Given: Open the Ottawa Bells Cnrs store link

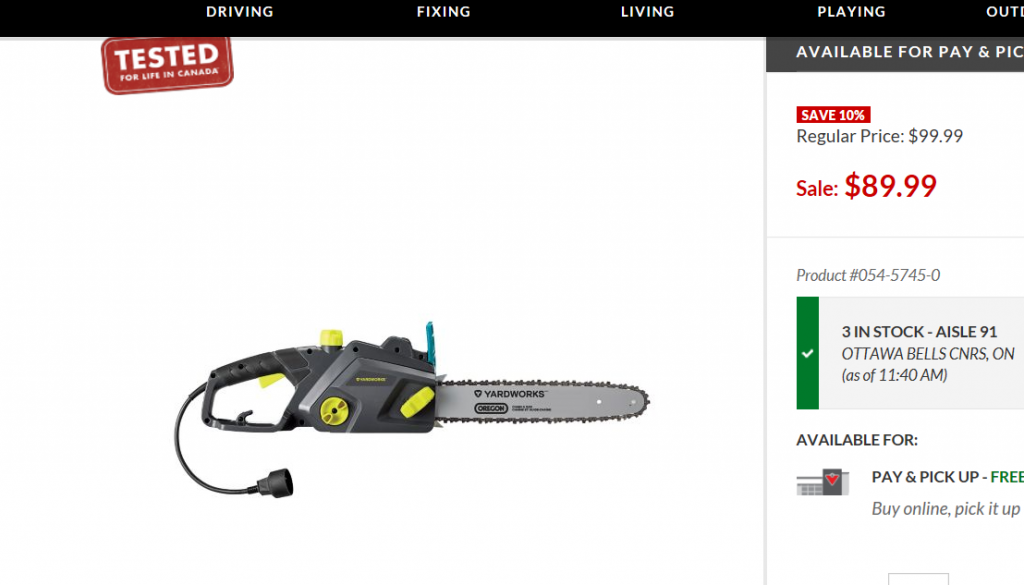Looking at the screenshot, I should point(927,354).
